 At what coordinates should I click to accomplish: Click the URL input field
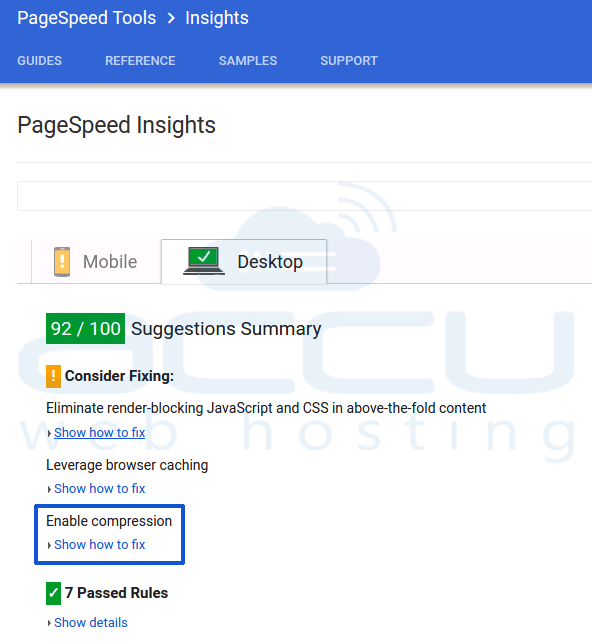tap(304, 196)
